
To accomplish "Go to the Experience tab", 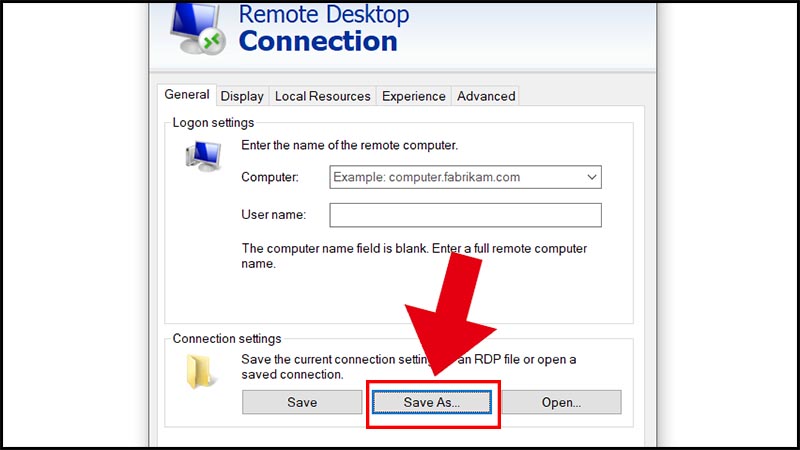I will coord(413,96).
